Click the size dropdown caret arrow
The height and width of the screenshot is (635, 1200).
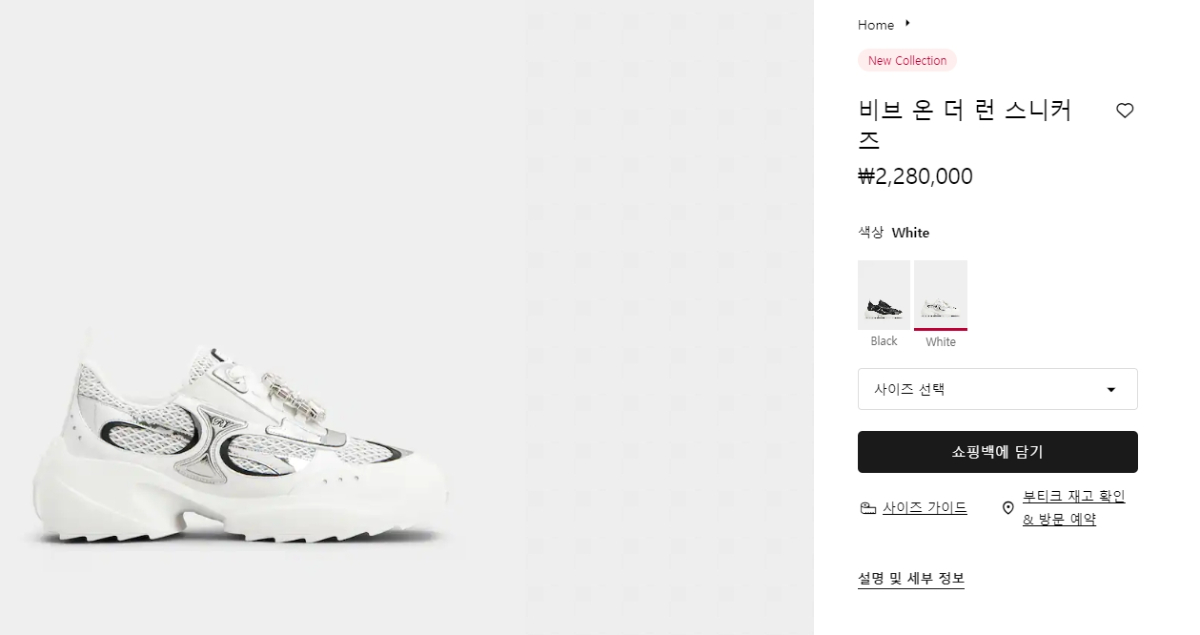(x=1111, y=390)
